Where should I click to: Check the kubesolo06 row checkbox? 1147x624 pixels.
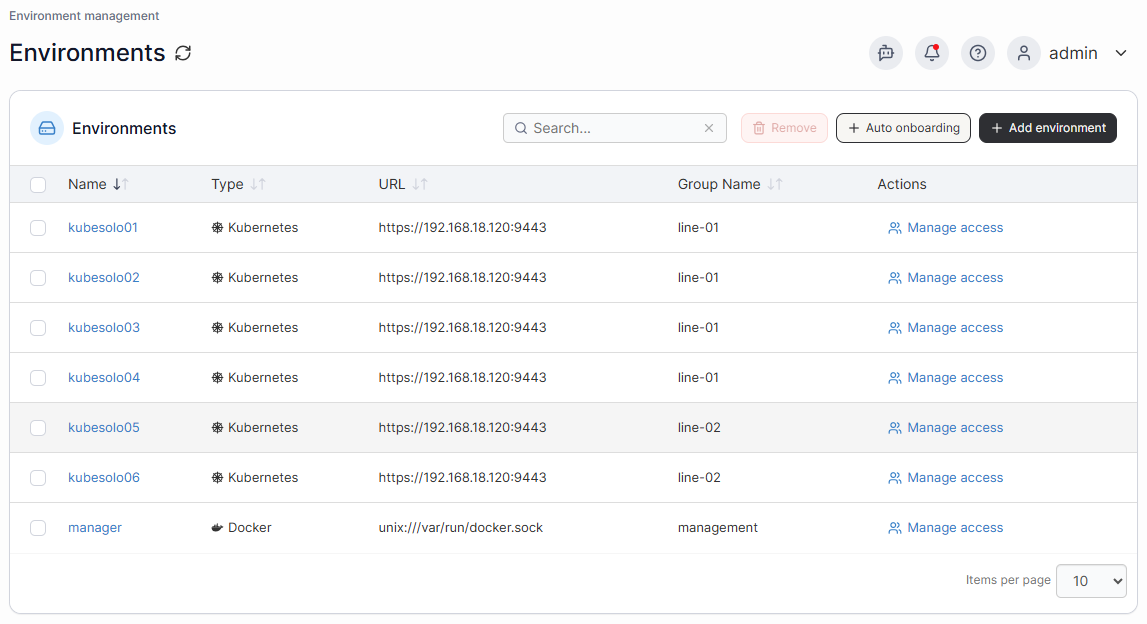(x=38, y=478)
